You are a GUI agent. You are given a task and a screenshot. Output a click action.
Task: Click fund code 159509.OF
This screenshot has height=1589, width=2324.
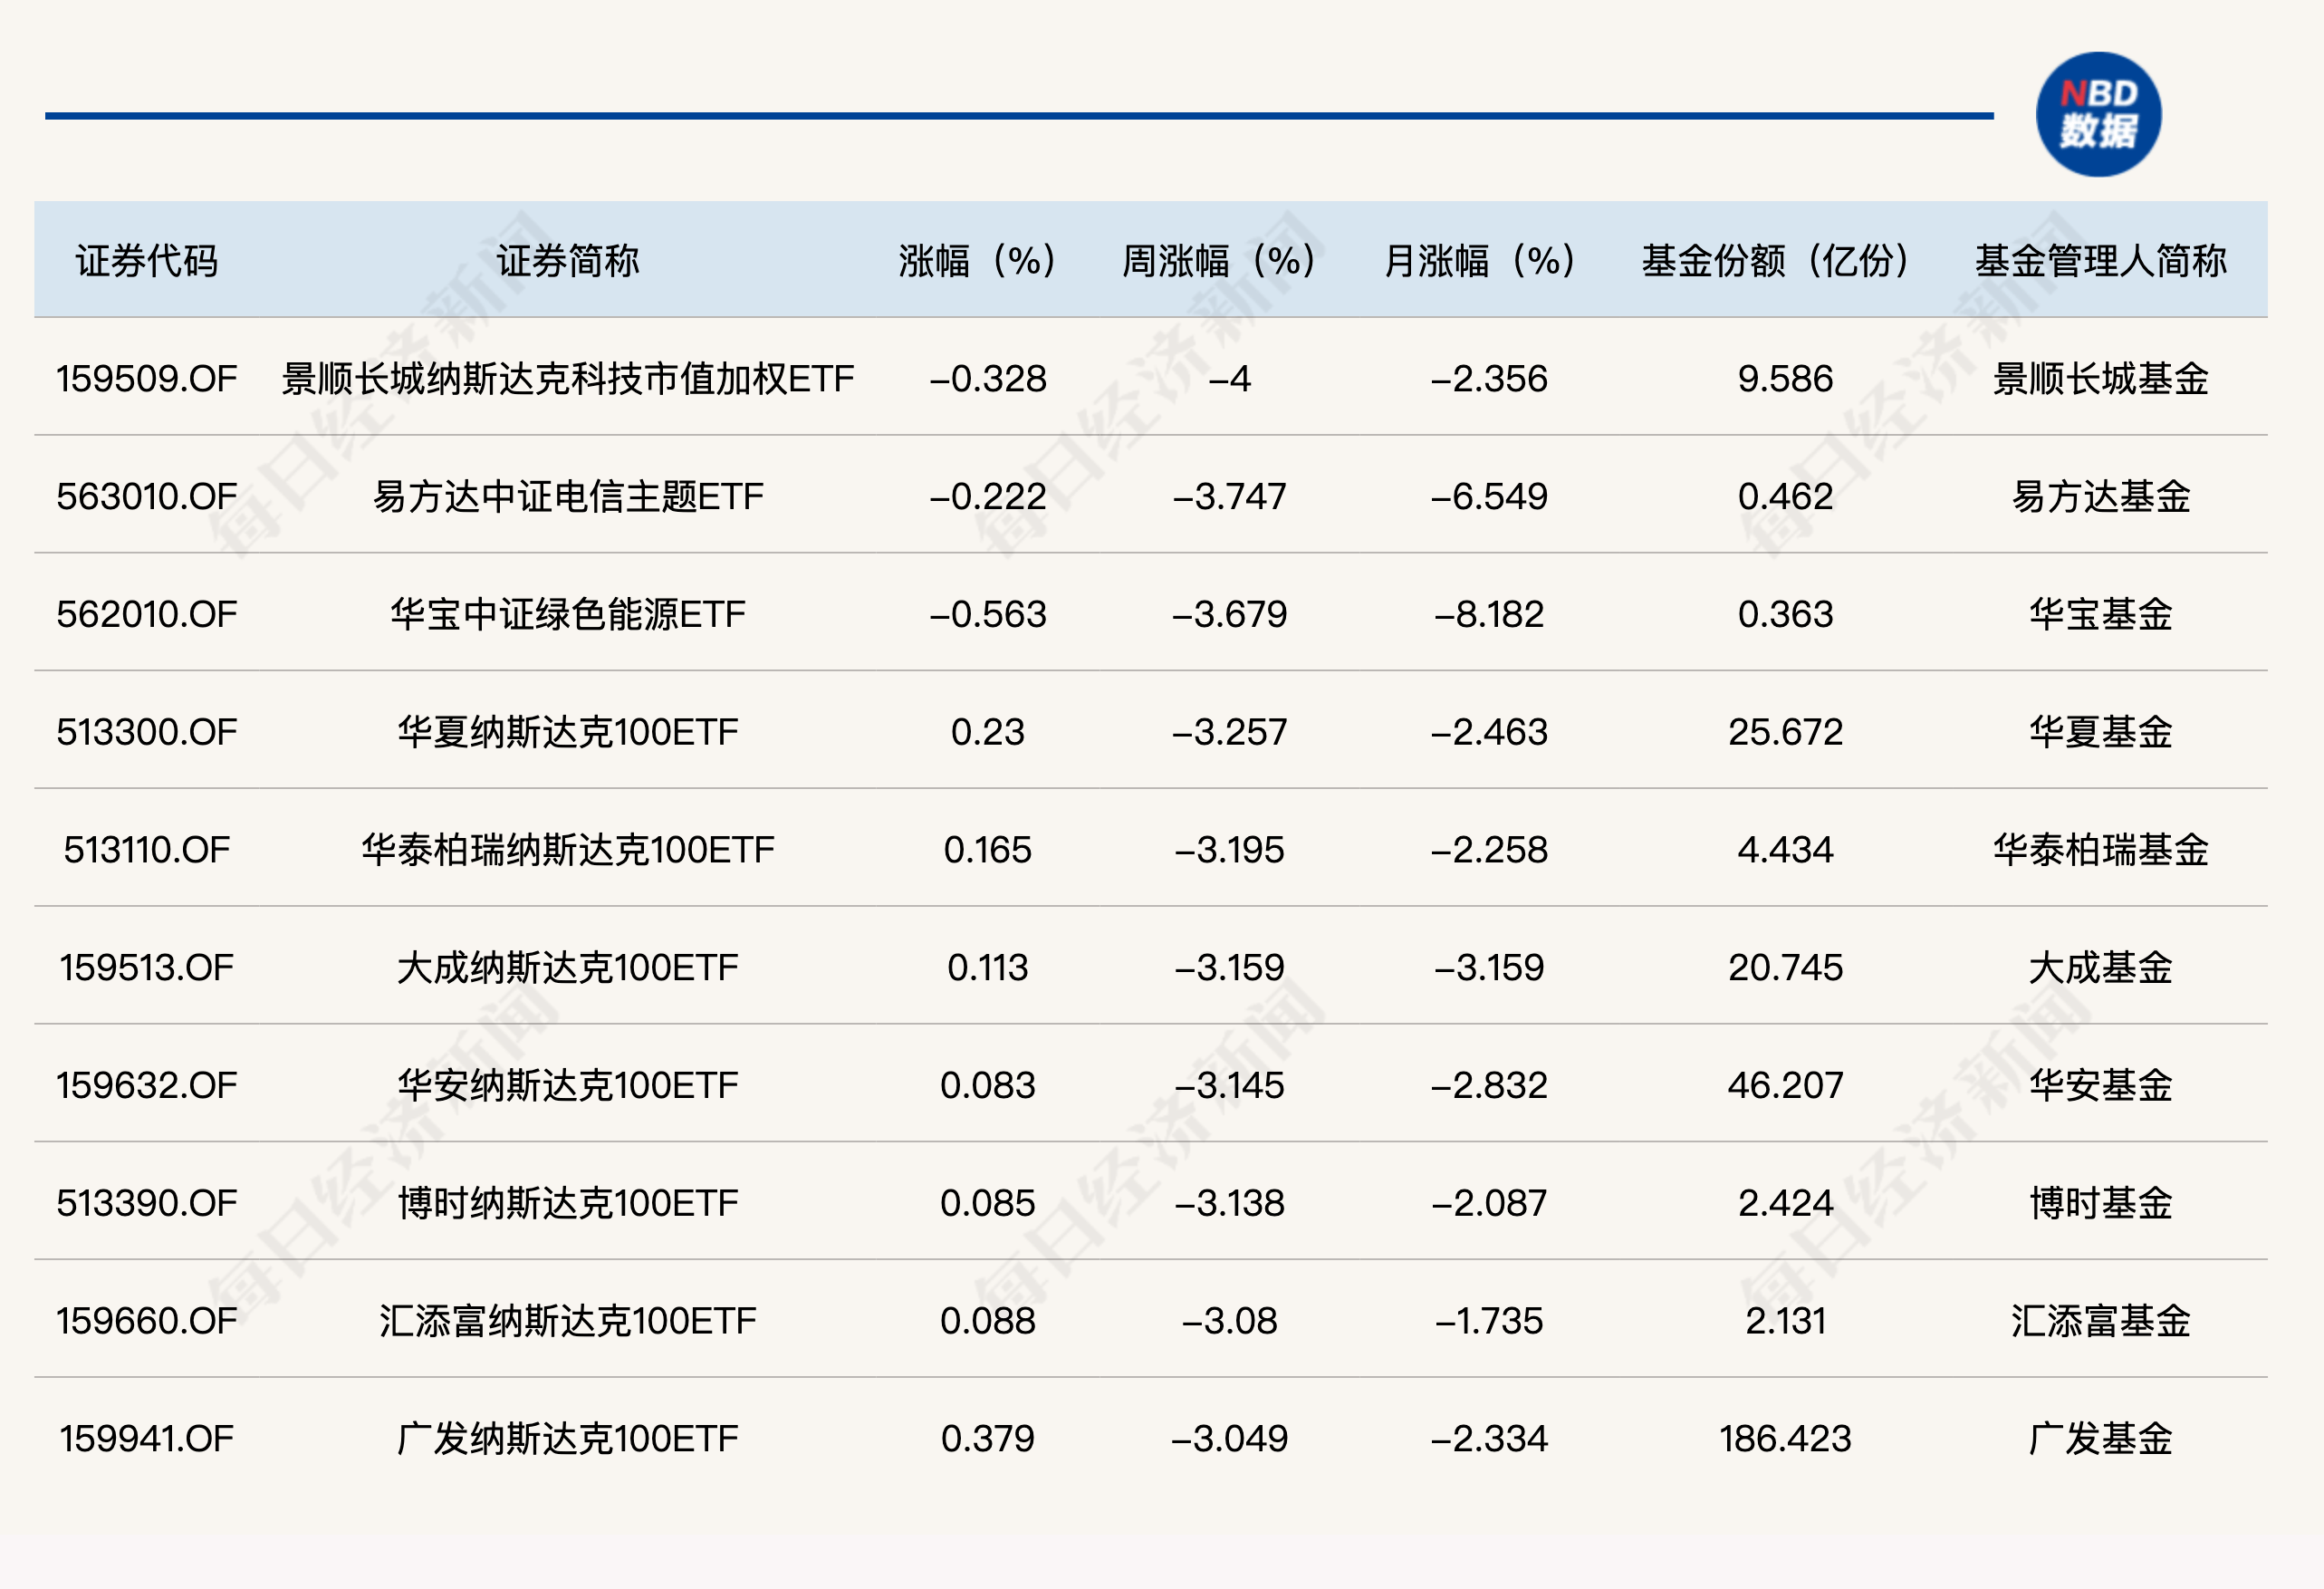pos(147,379)
